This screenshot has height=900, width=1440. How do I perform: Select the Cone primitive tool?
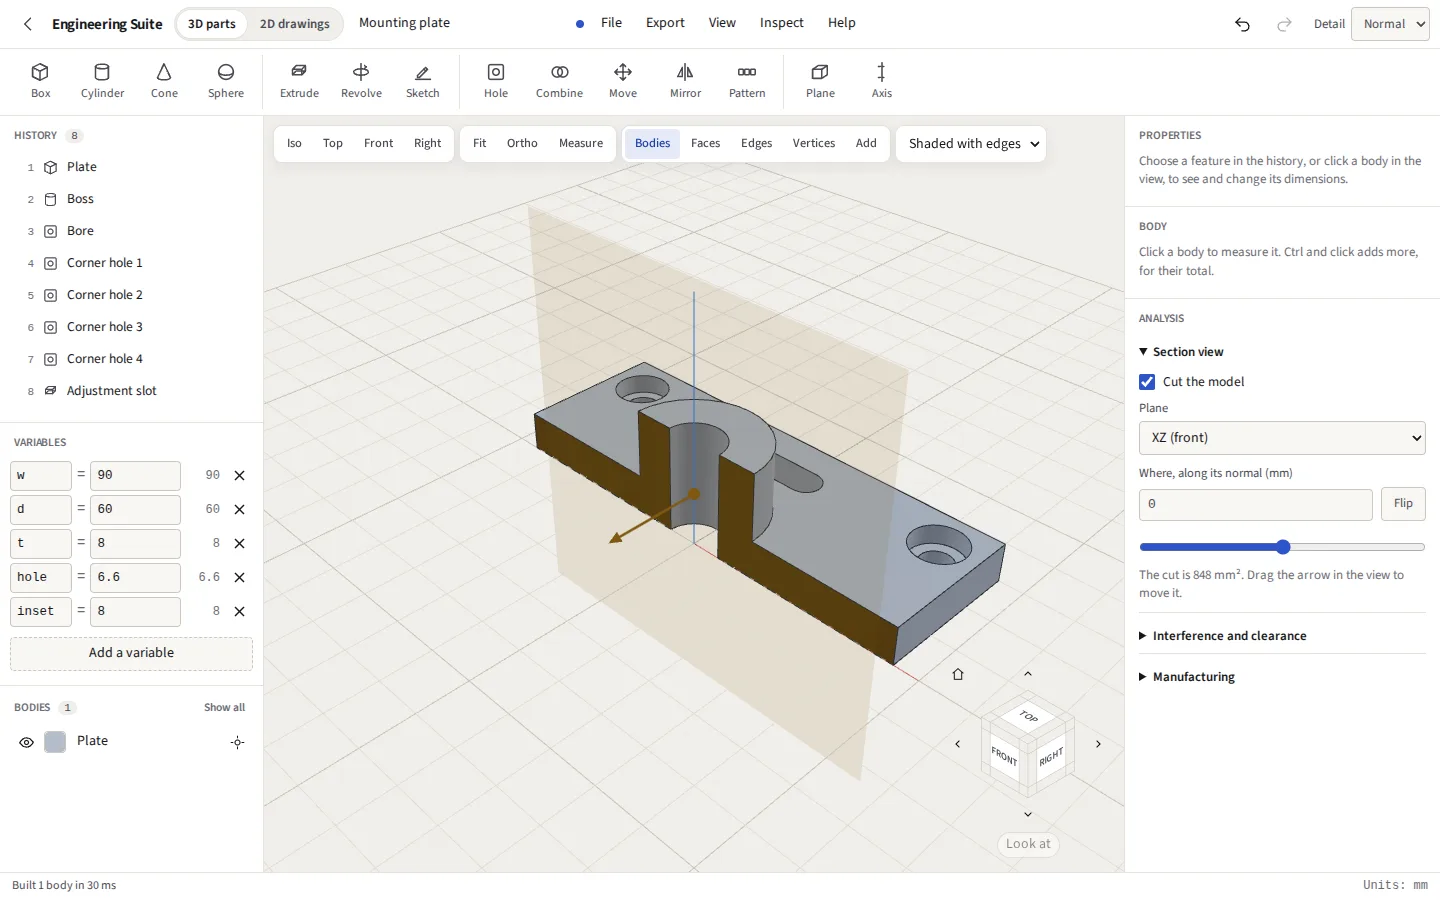coord(164,81)
